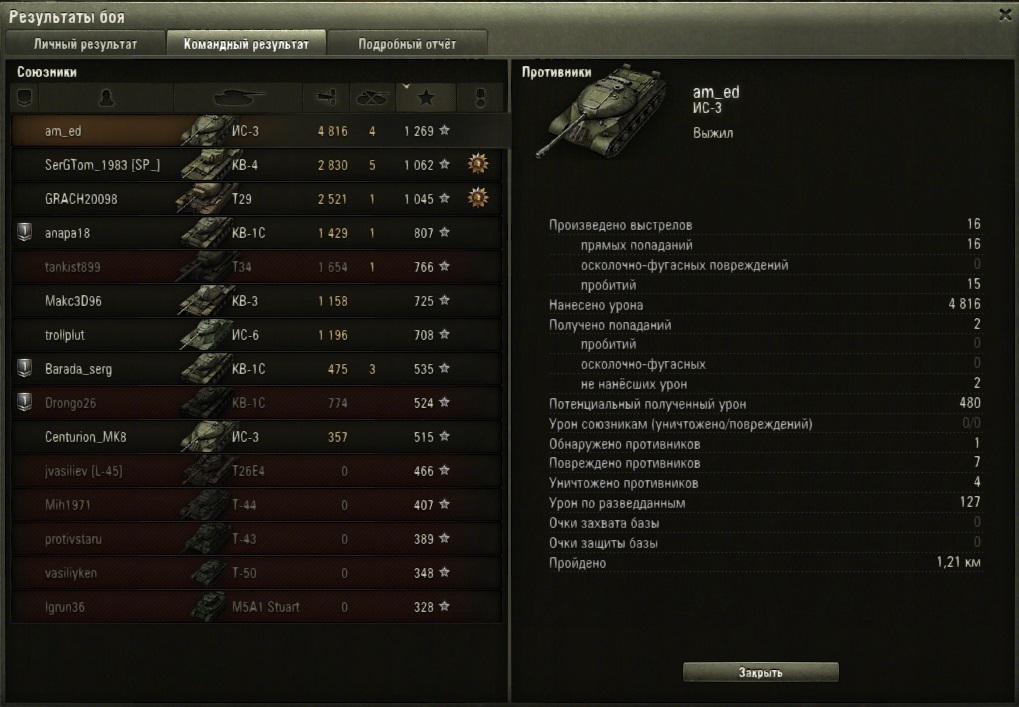Sort allies by player name silhouette icon
Image resolution: width=1019 pixels, height=707 pixels.
point(106,98)
